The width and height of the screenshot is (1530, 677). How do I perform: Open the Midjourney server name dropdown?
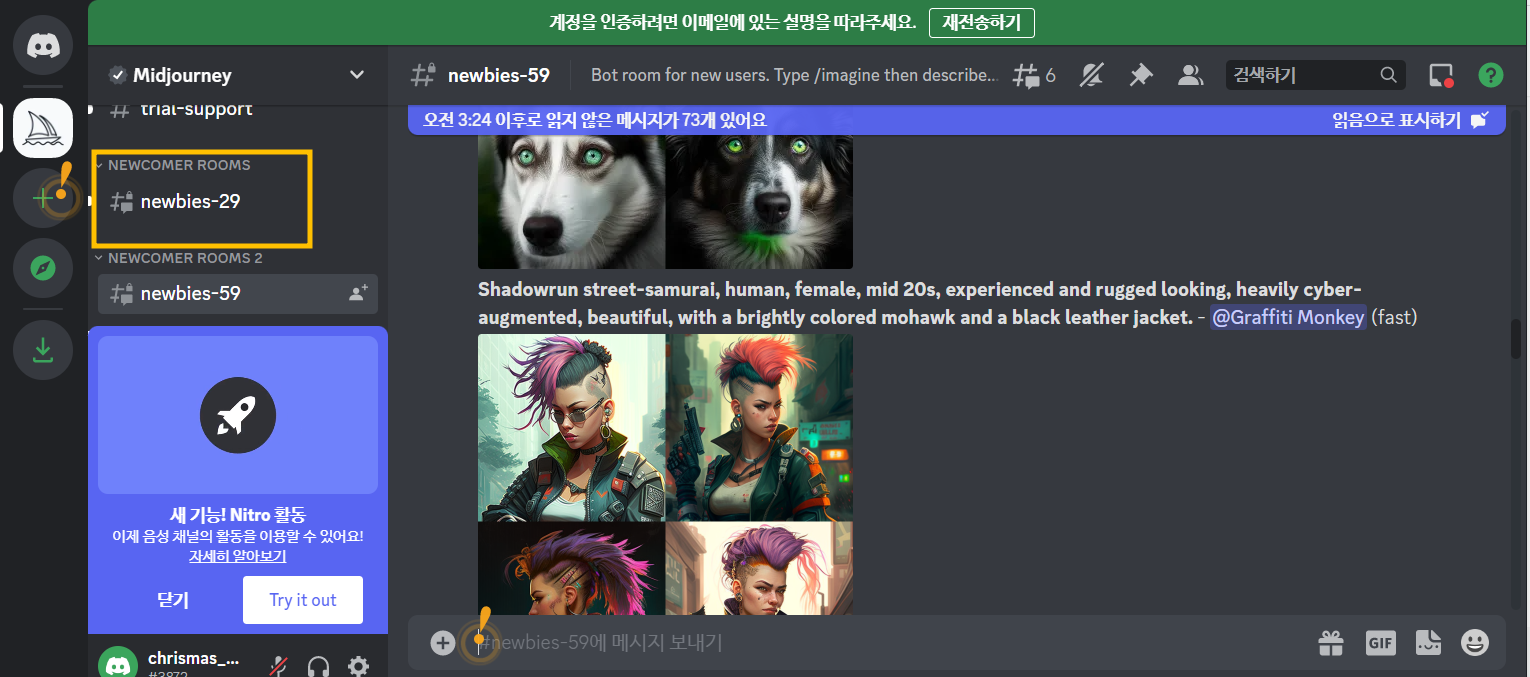click(356, 74)
